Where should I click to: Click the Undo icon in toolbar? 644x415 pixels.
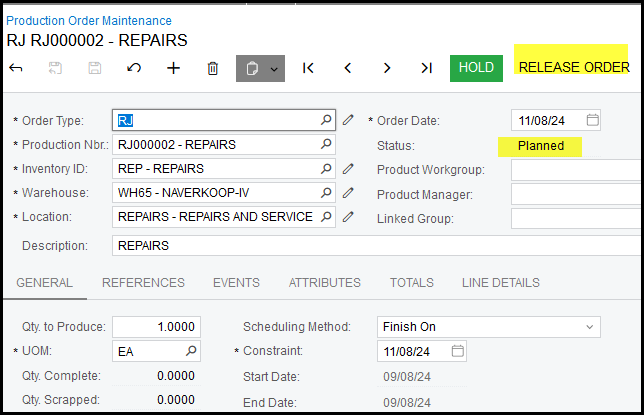[133, 68]
